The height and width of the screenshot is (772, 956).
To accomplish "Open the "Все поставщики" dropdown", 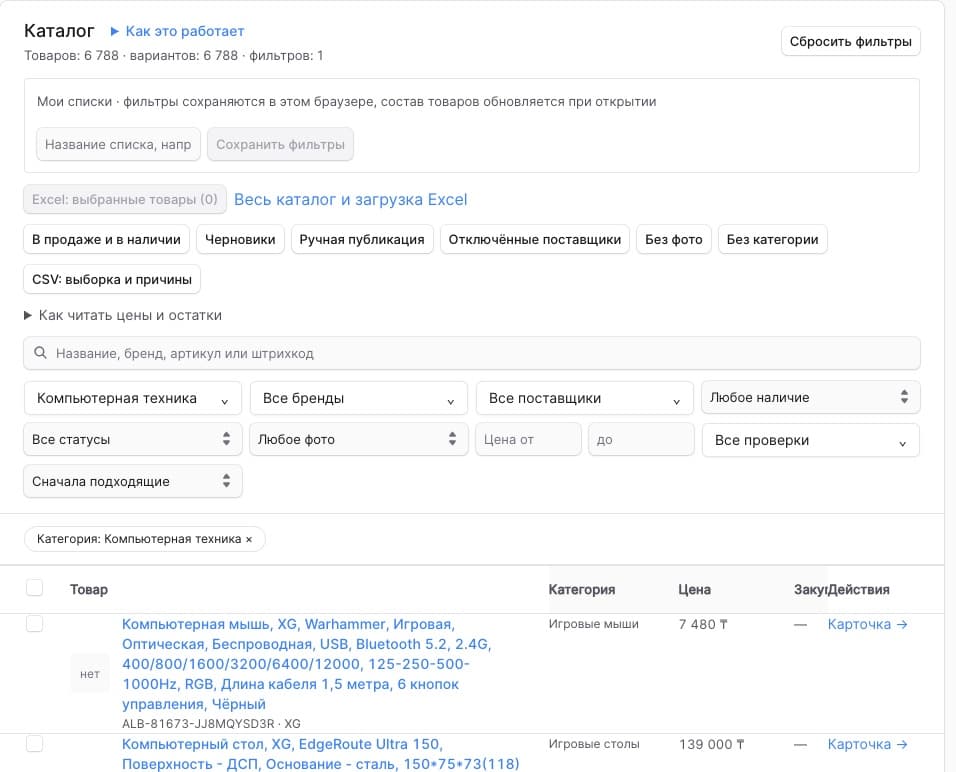I will [x=585, y=398].
